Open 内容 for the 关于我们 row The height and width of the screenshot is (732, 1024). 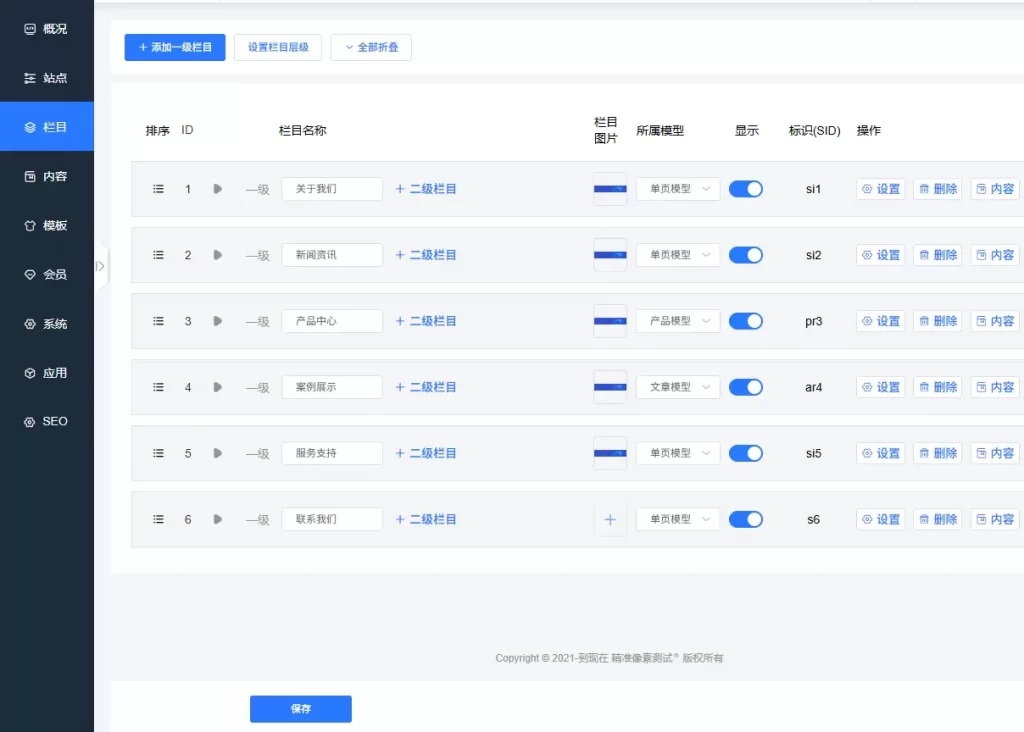point(995,189)
